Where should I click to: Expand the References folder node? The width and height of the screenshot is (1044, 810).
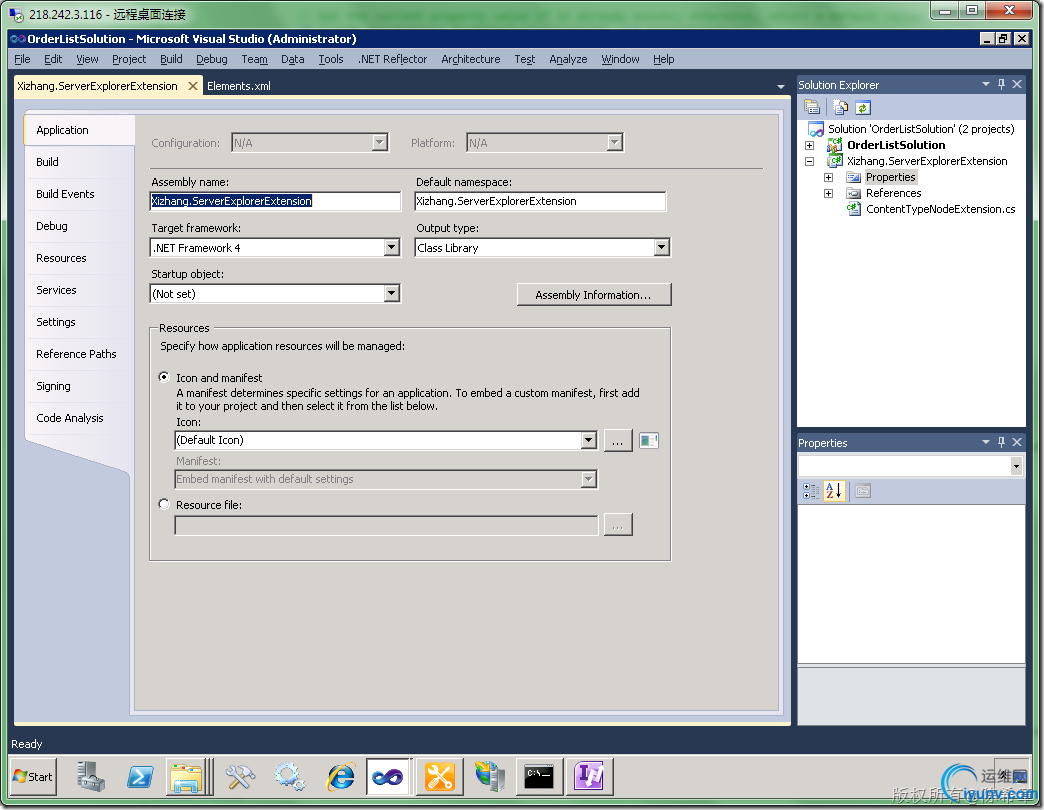[x=828, y=193]
